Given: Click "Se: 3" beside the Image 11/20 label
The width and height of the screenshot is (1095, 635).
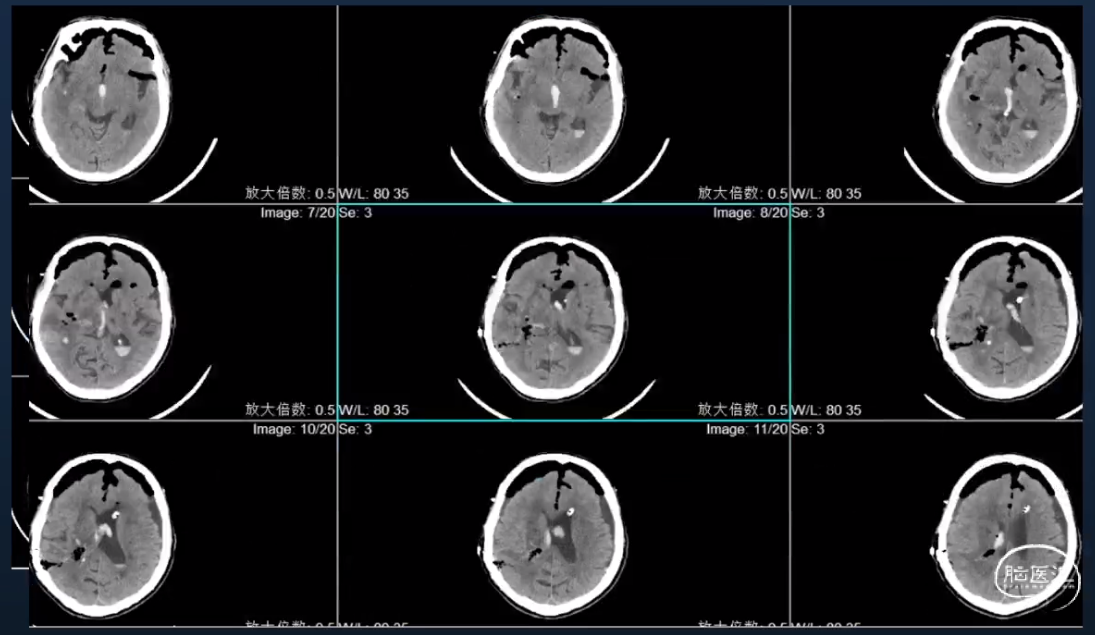Looking at the screenshot, I should [x=808, y=429].
